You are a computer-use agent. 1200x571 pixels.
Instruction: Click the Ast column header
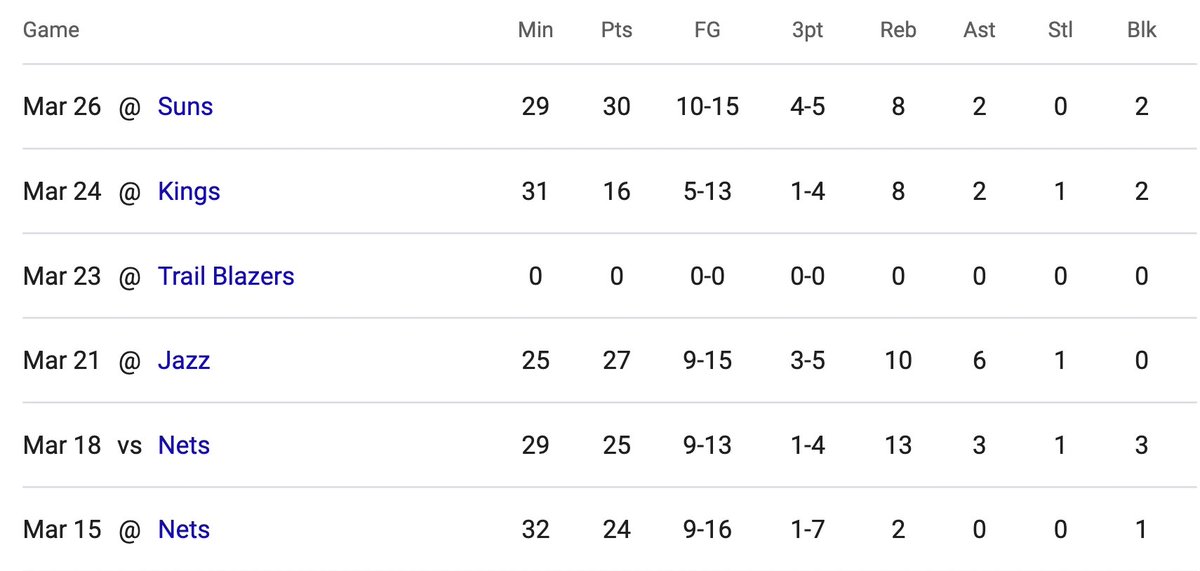(979, 30)
